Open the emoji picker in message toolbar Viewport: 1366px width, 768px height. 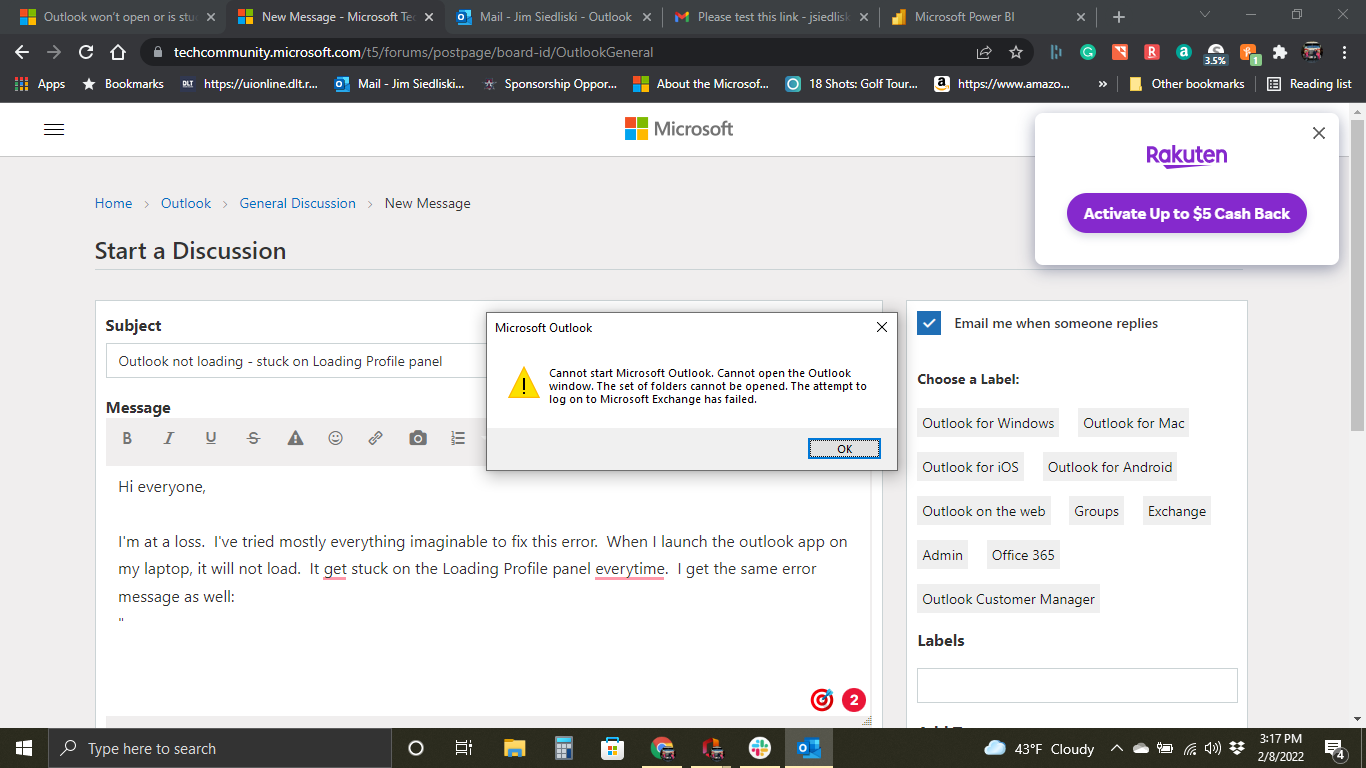pyautogui.click(x=336, y=438)
